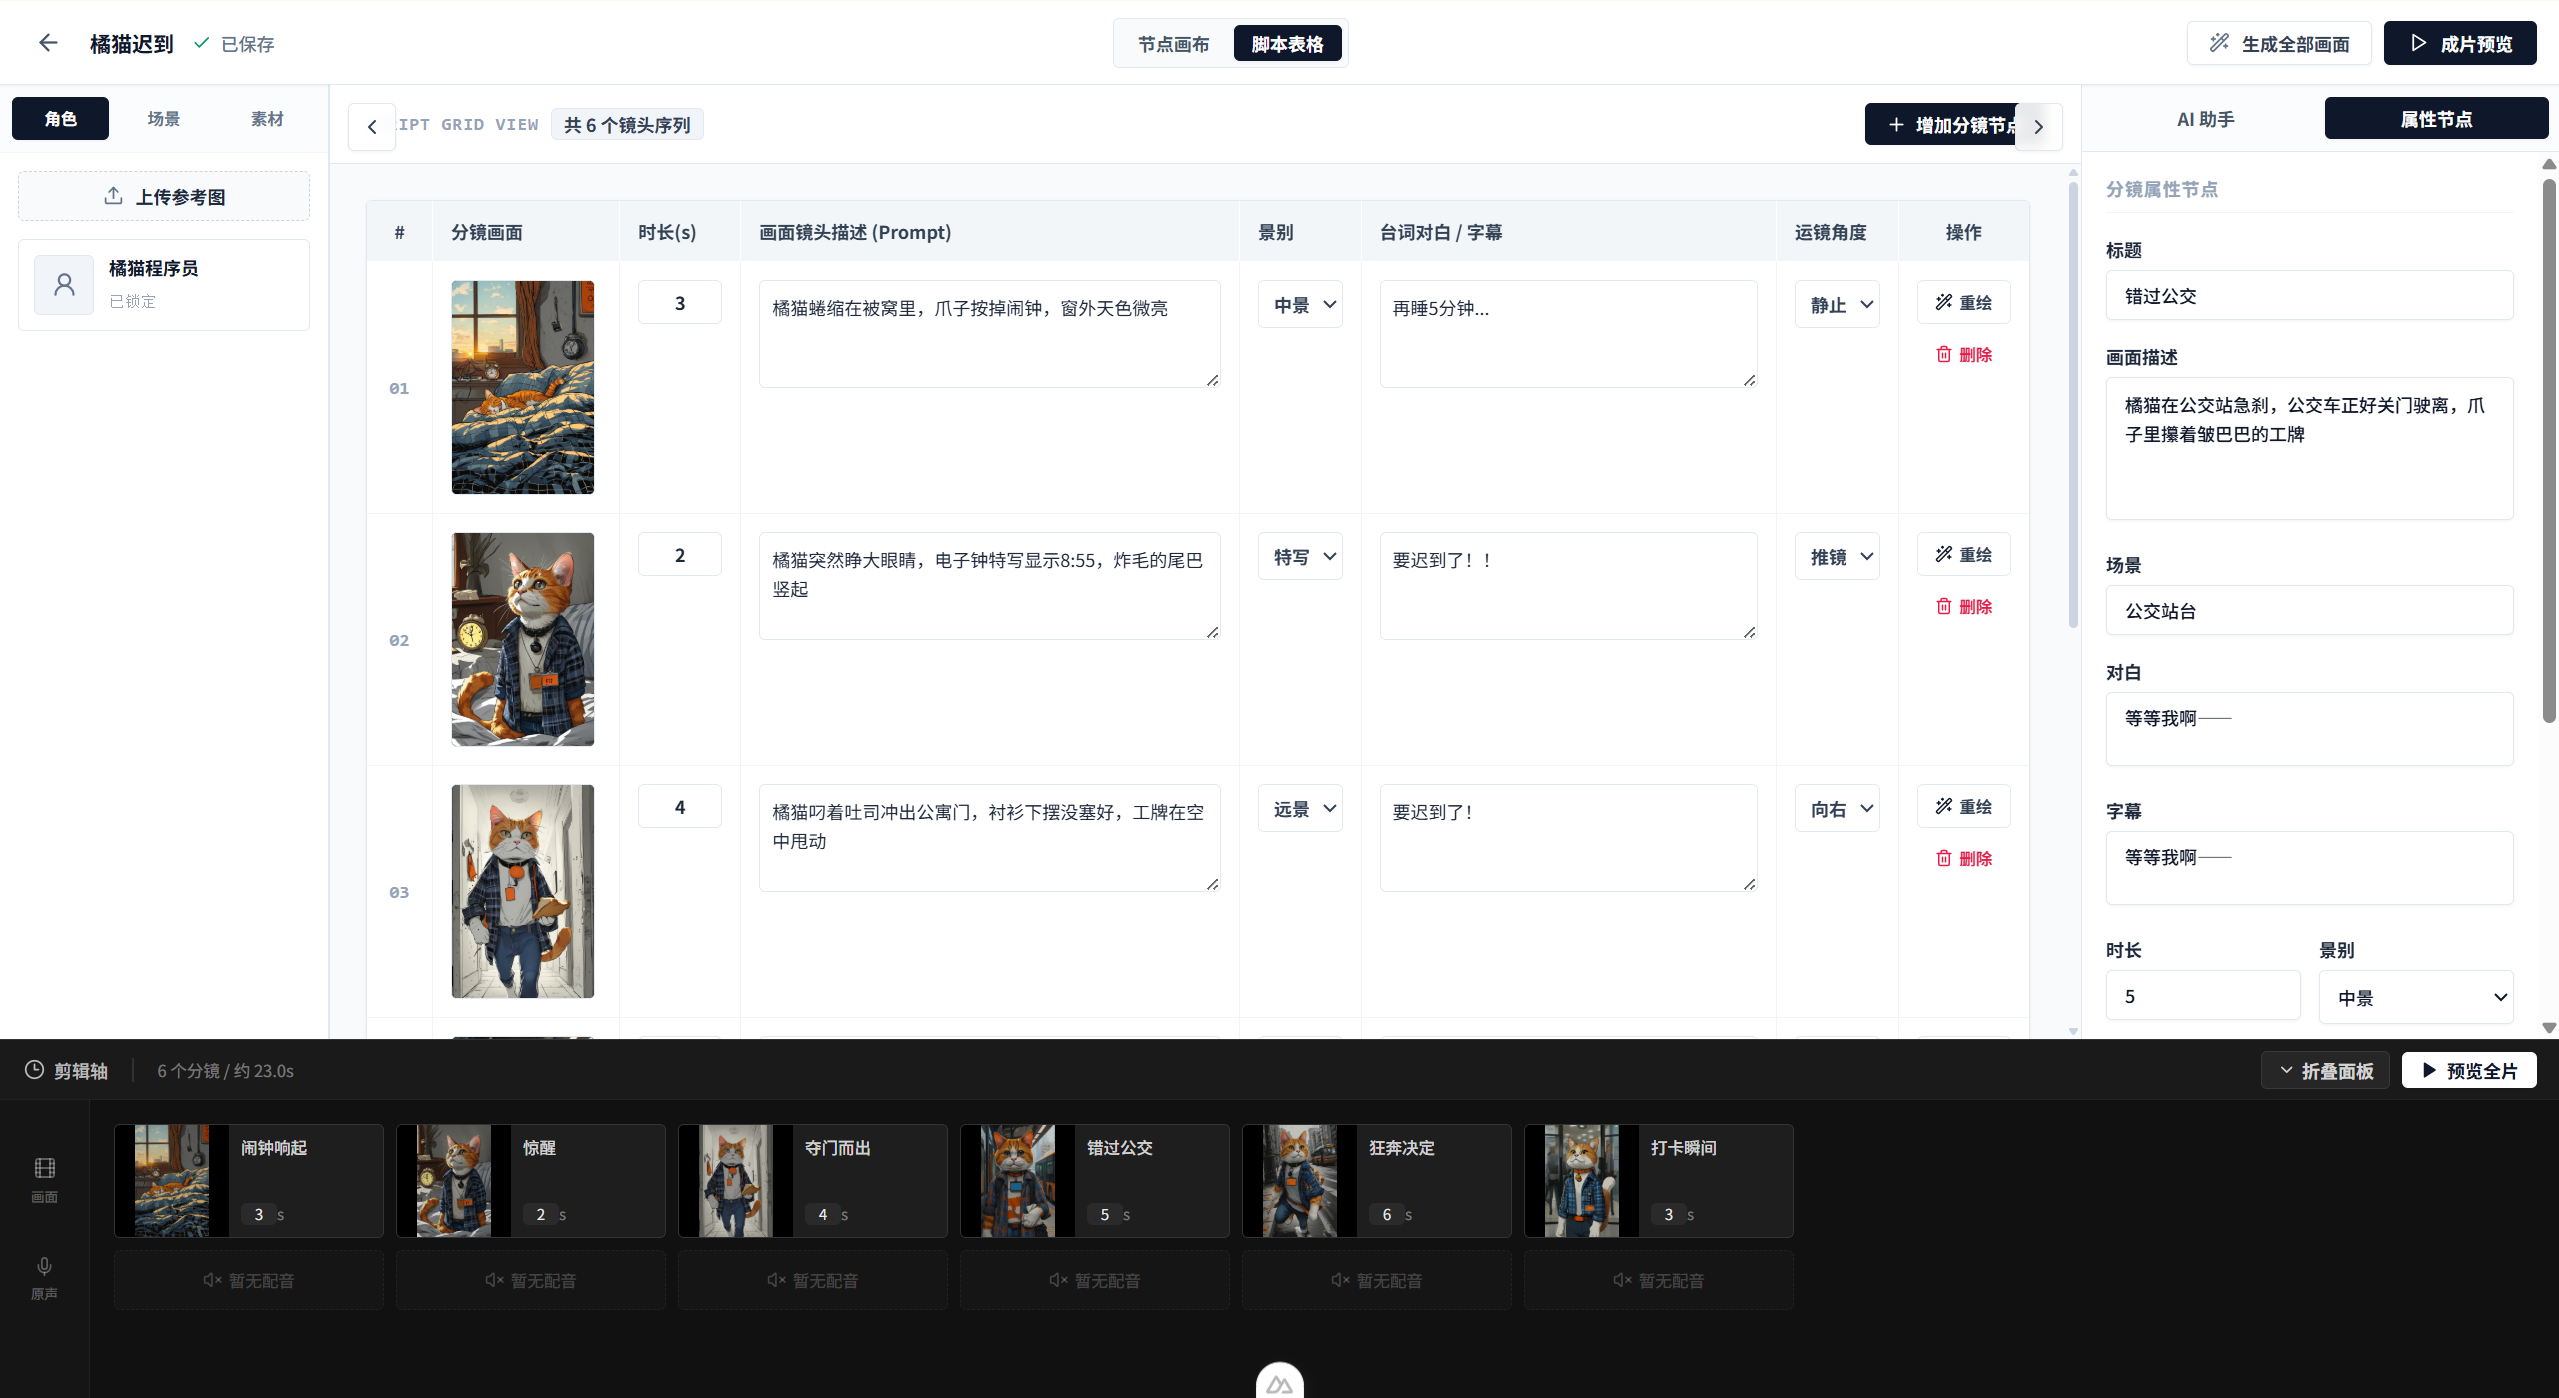Click the 画面 film track icon
The height and width of the screenshot is (1398, 2559).
(x=45, y=1168)
